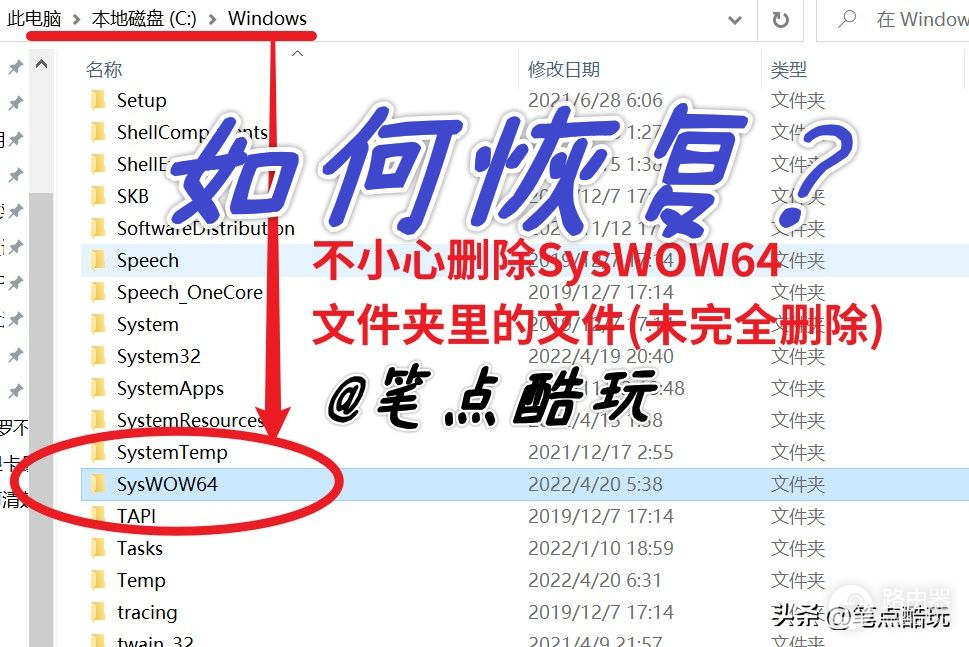This screenshot has height=647, width=969.
Task: Open the Temp folder name
Action: [x=141, y=580]
